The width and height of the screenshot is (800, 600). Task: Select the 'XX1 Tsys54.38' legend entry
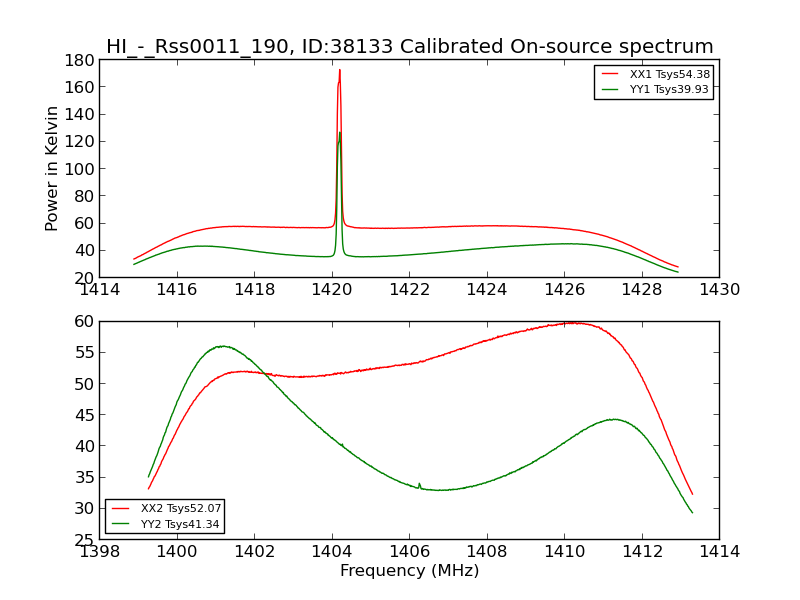click(654, 74)
